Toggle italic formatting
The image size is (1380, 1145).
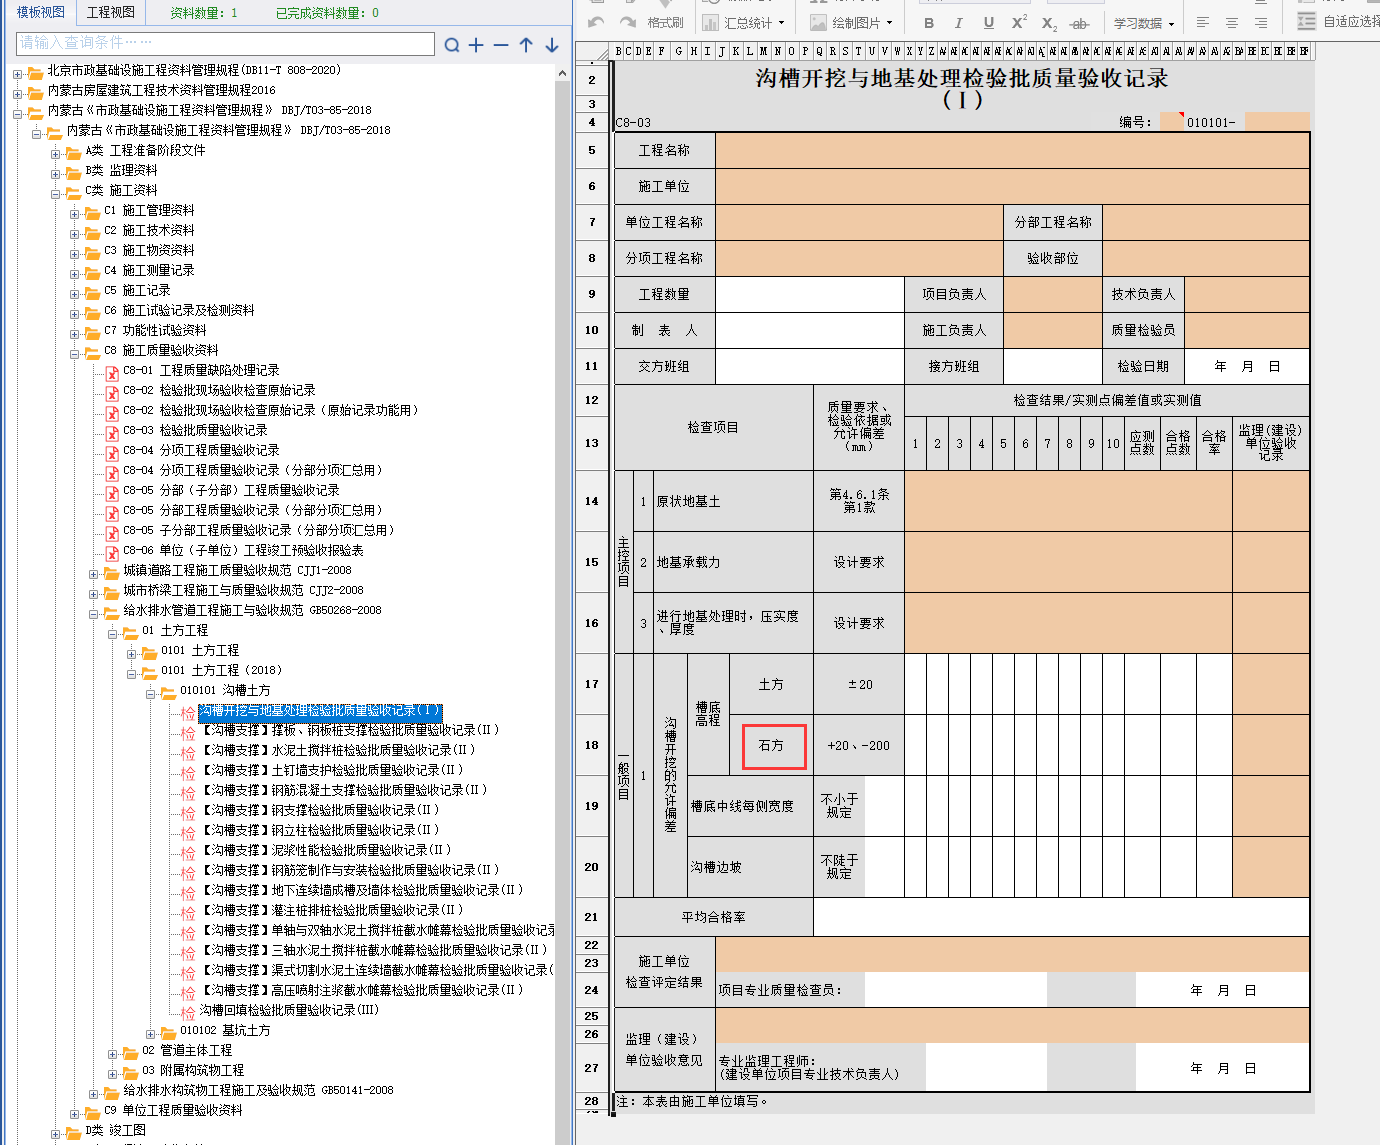(x=958, y=22)
